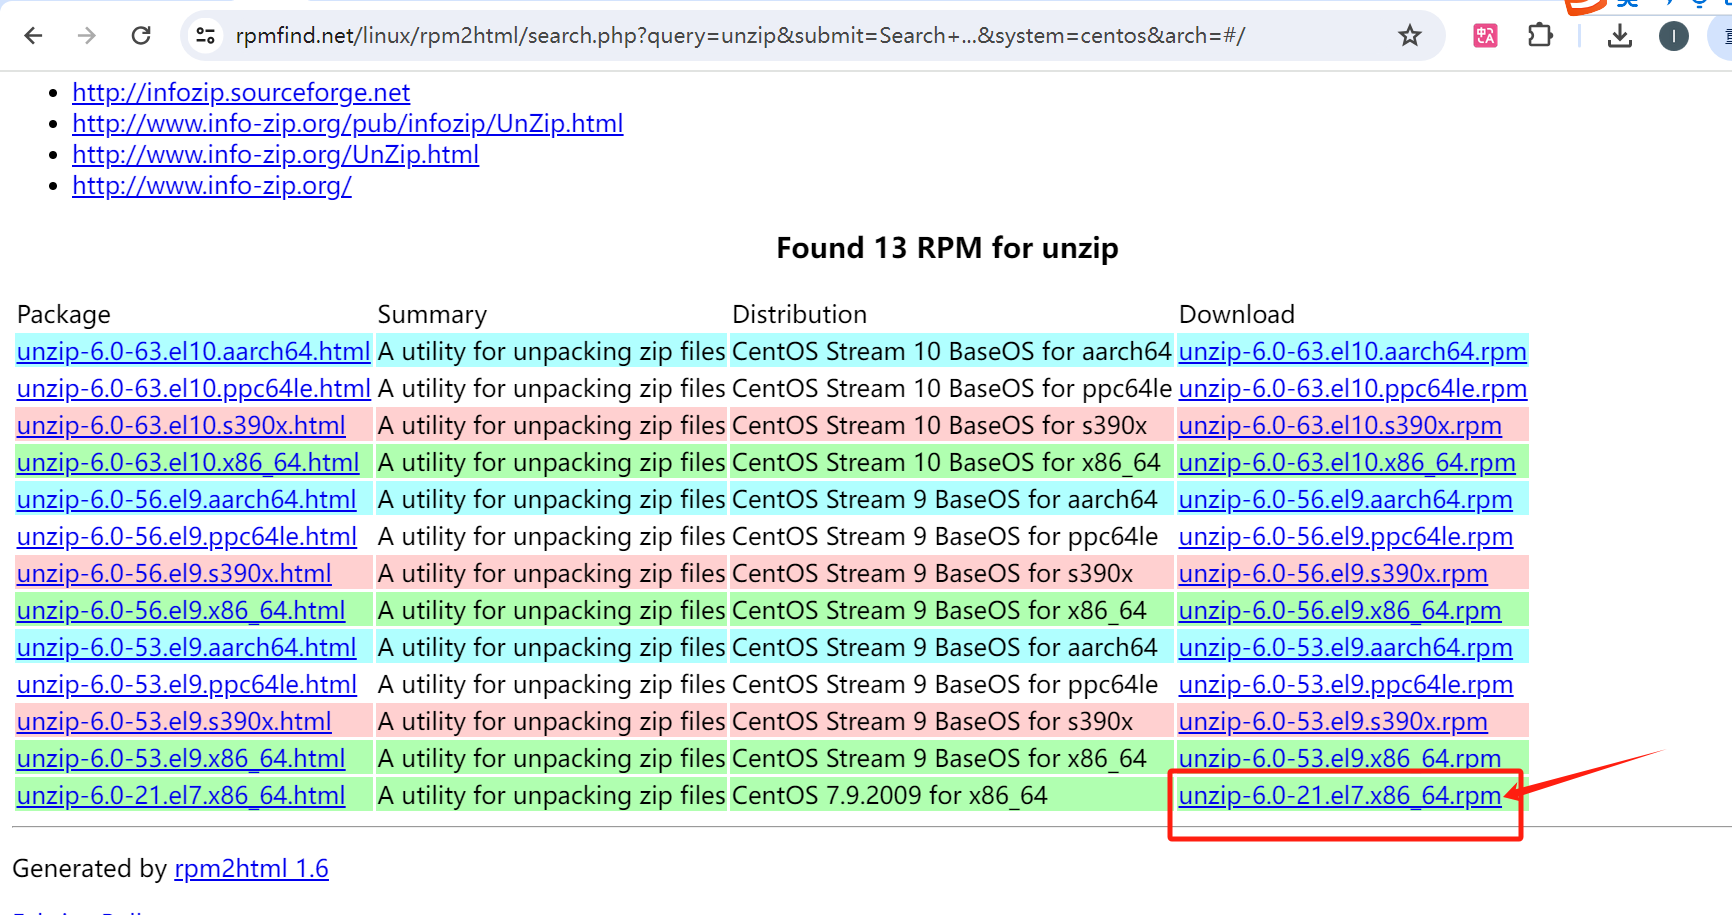Viewport: 1732px width, 915px height.
Task: Open unzip-6.0-21.el7.x86_64.html package page
Action: click(x=181, y=795)
